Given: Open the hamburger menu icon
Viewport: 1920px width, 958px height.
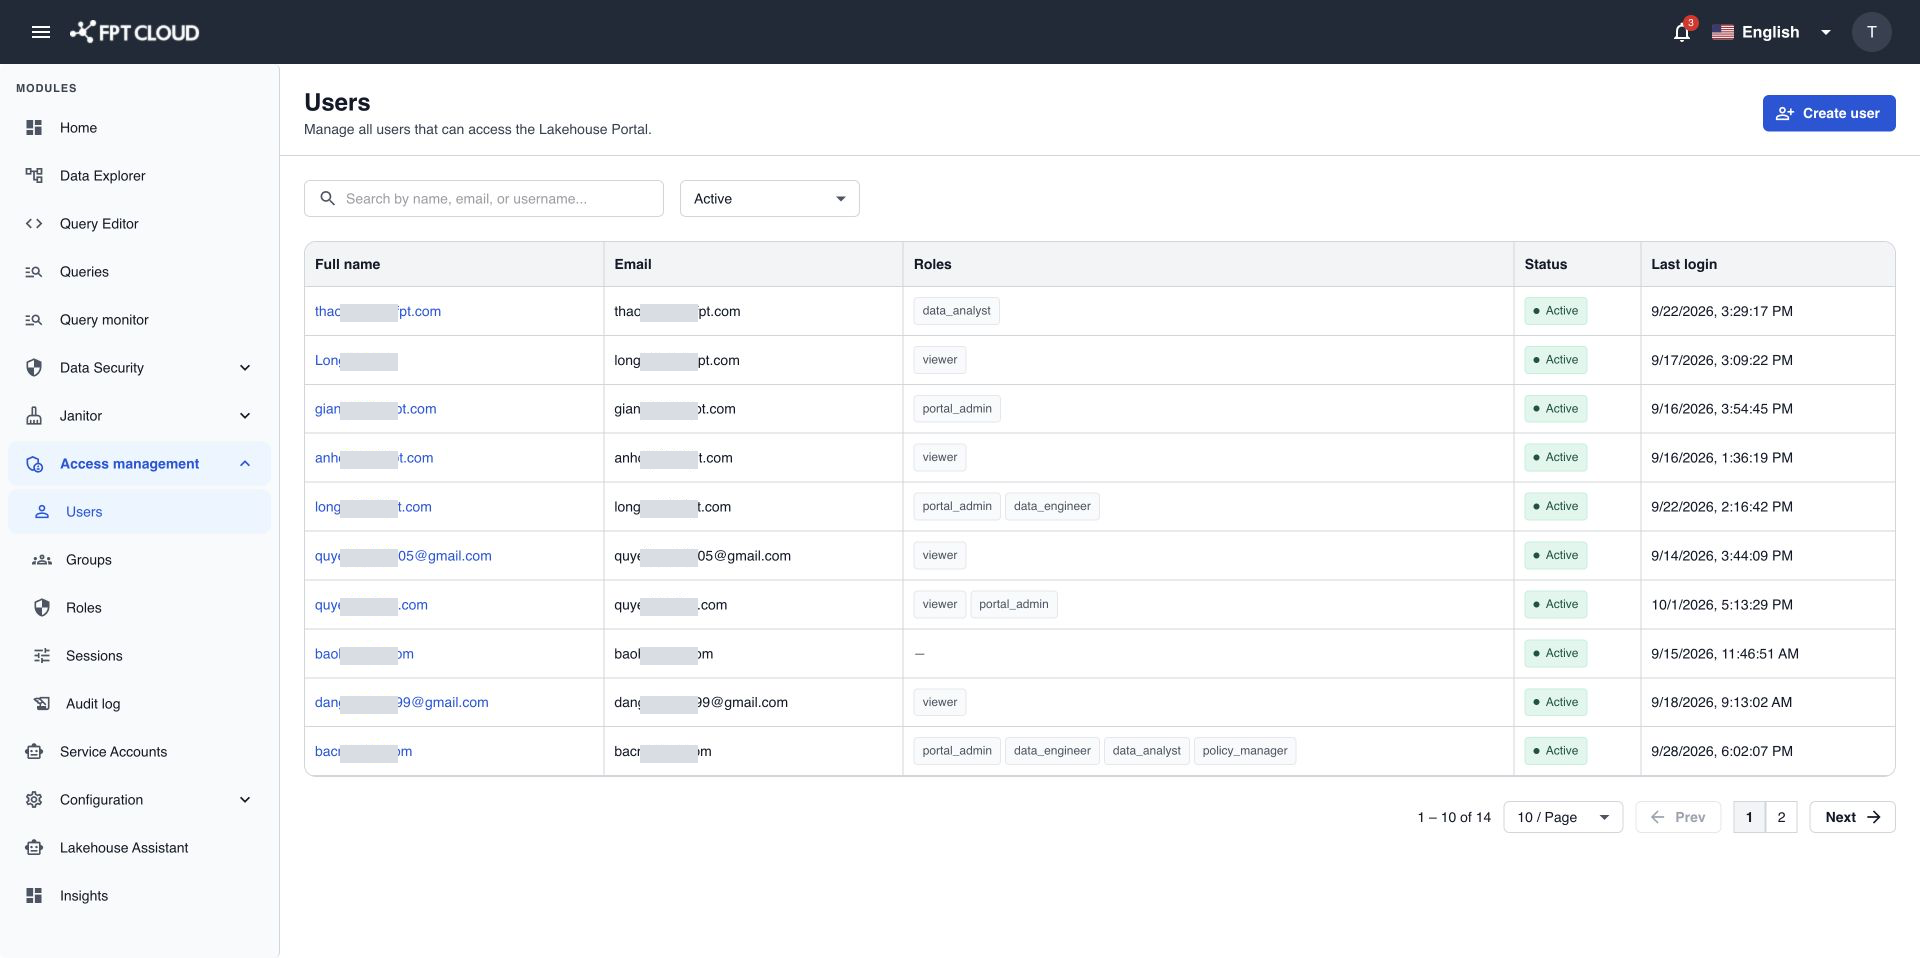Looking at the screenshot, I should tap(41, 32).
